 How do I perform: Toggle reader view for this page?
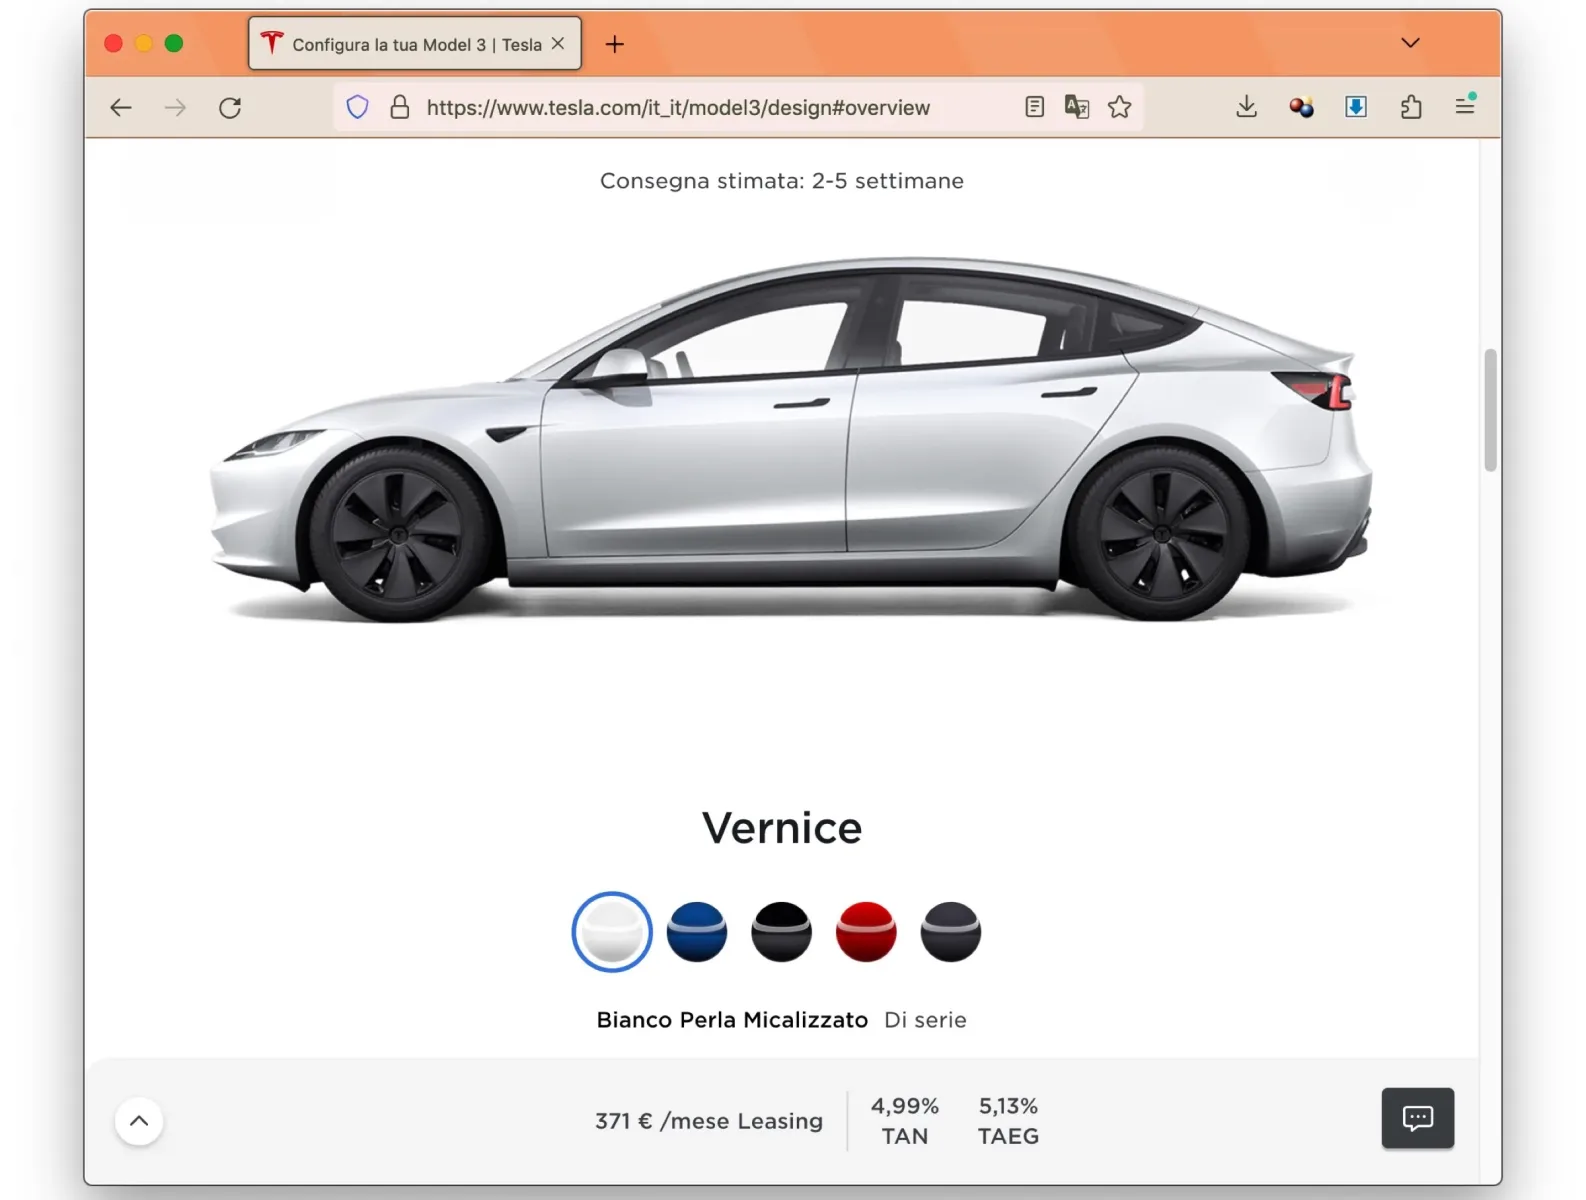point(1035,107)
